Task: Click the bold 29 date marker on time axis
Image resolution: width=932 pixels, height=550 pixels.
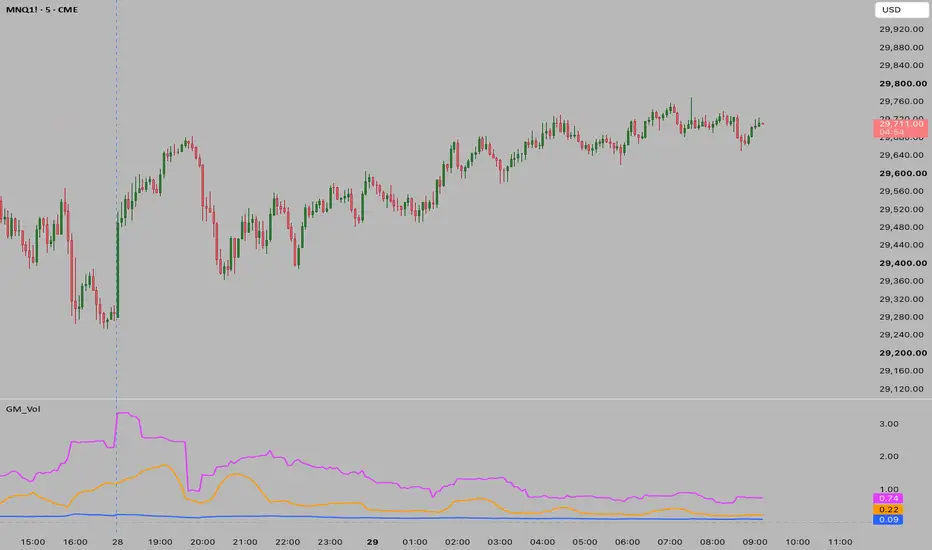Action: [373, 542]
